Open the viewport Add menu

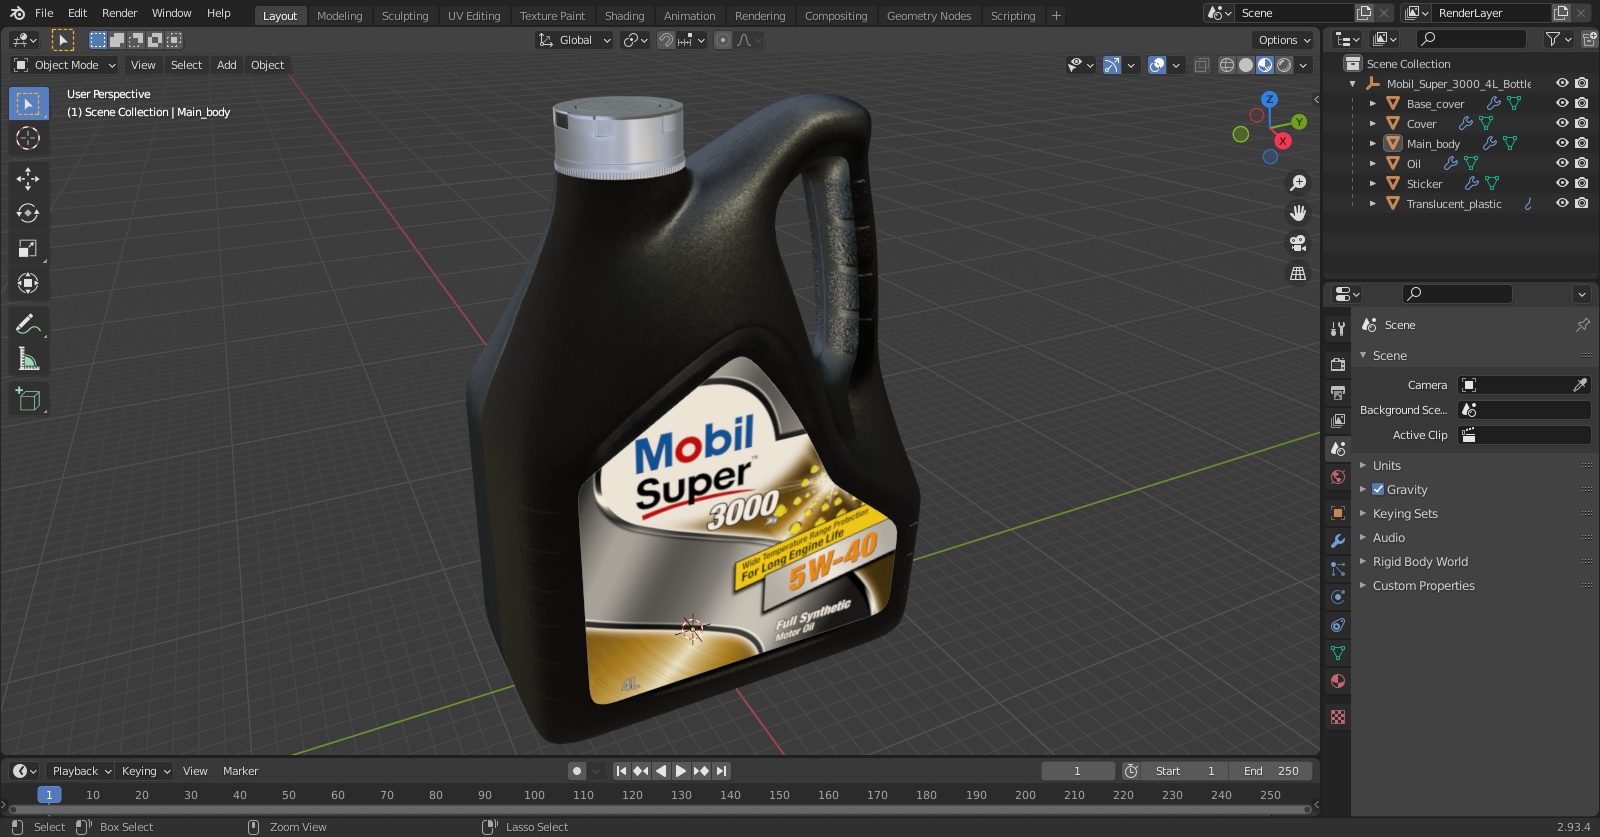(x=227, y=65)
